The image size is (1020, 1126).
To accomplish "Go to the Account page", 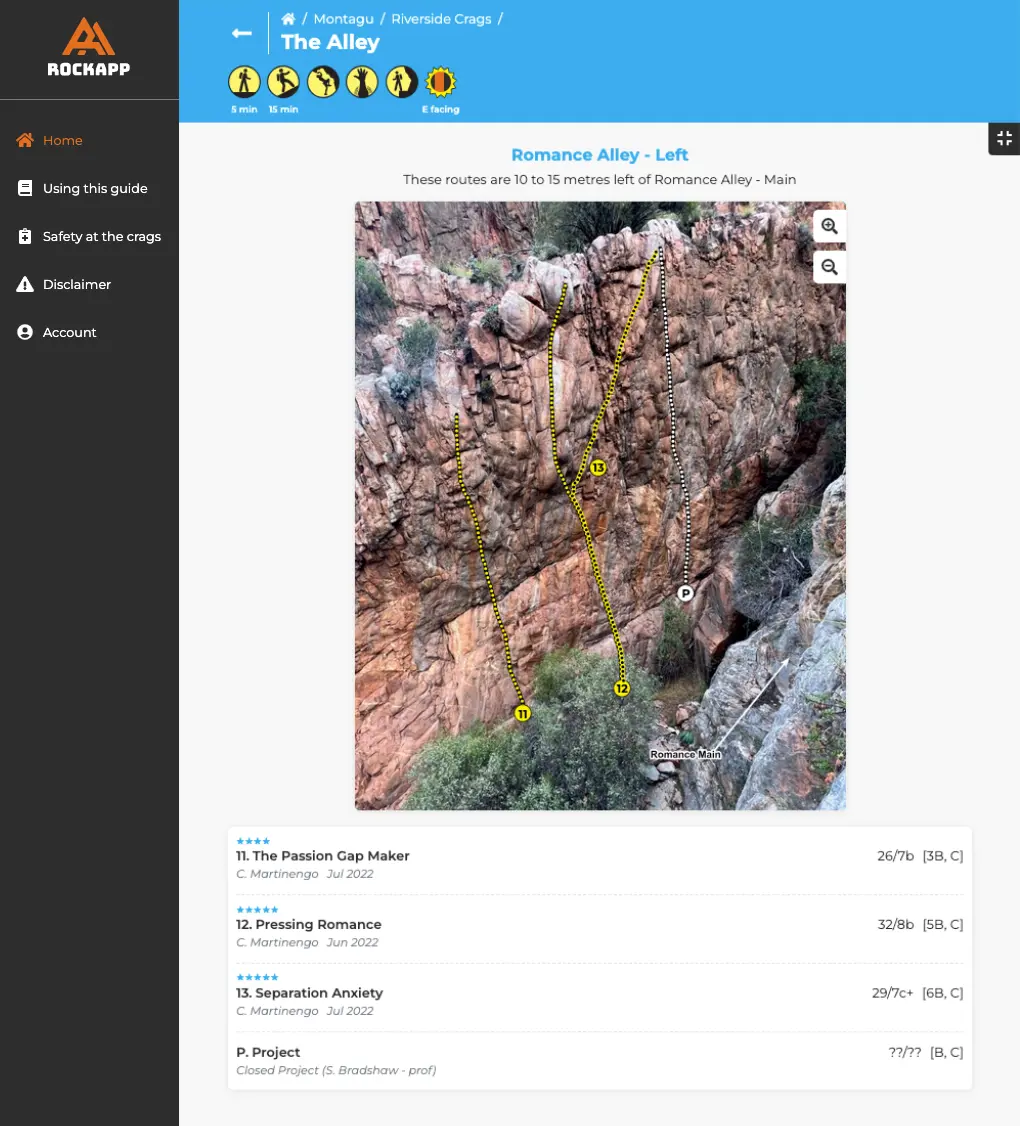I will (69, 332).
